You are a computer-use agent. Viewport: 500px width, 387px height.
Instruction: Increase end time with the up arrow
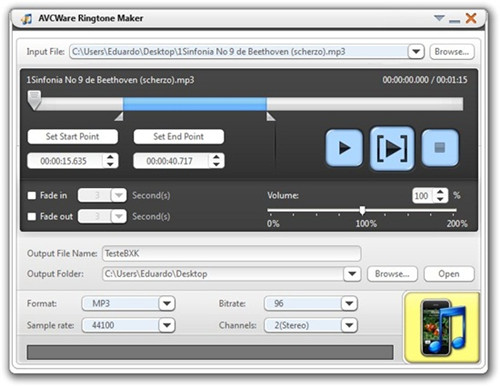[216, 157]
